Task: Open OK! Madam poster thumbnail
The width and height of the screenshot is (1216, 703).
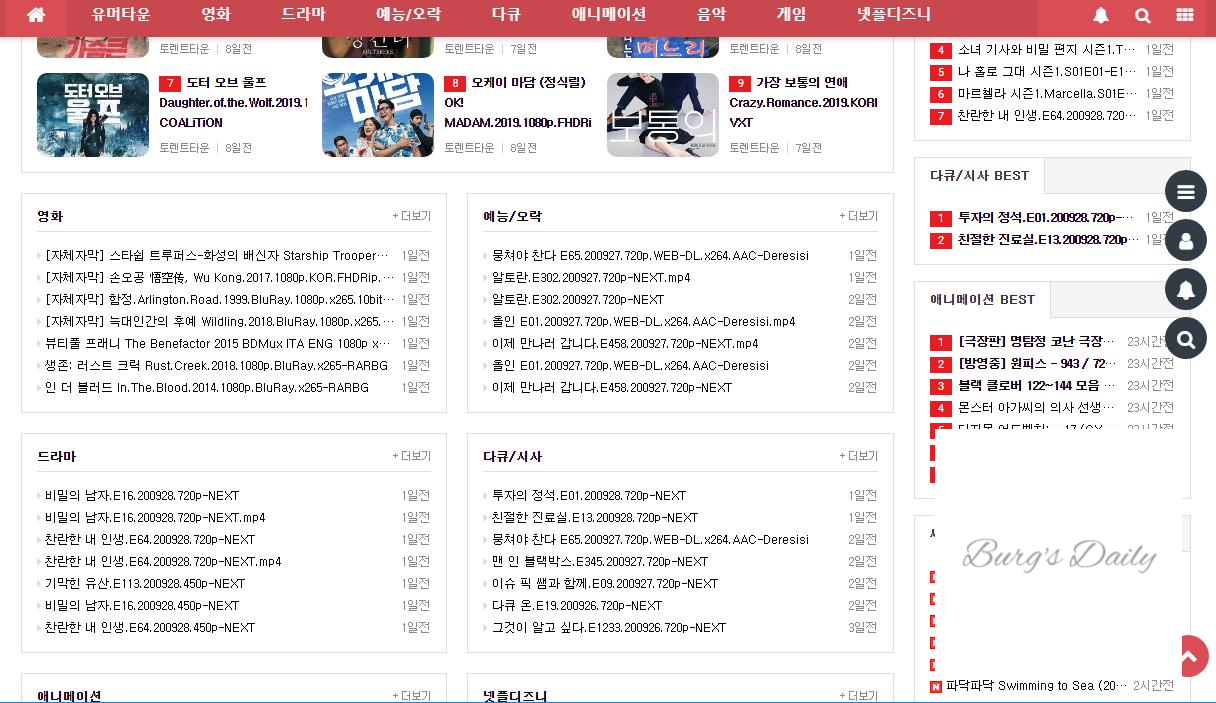Action: 378,115
